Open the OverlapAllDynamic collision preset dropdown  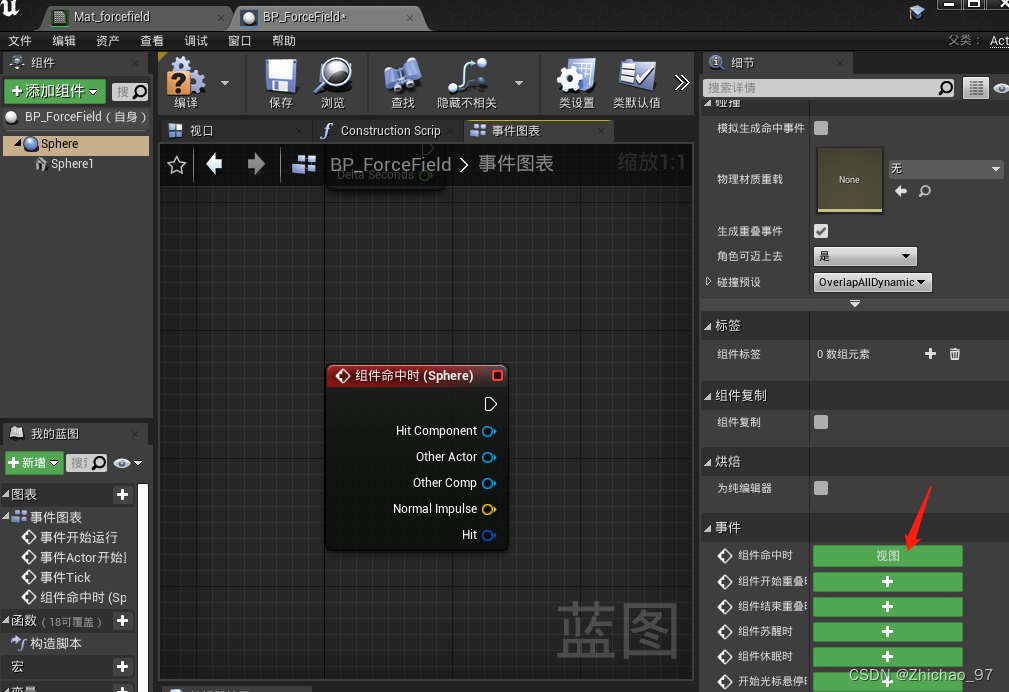point(872,282)
